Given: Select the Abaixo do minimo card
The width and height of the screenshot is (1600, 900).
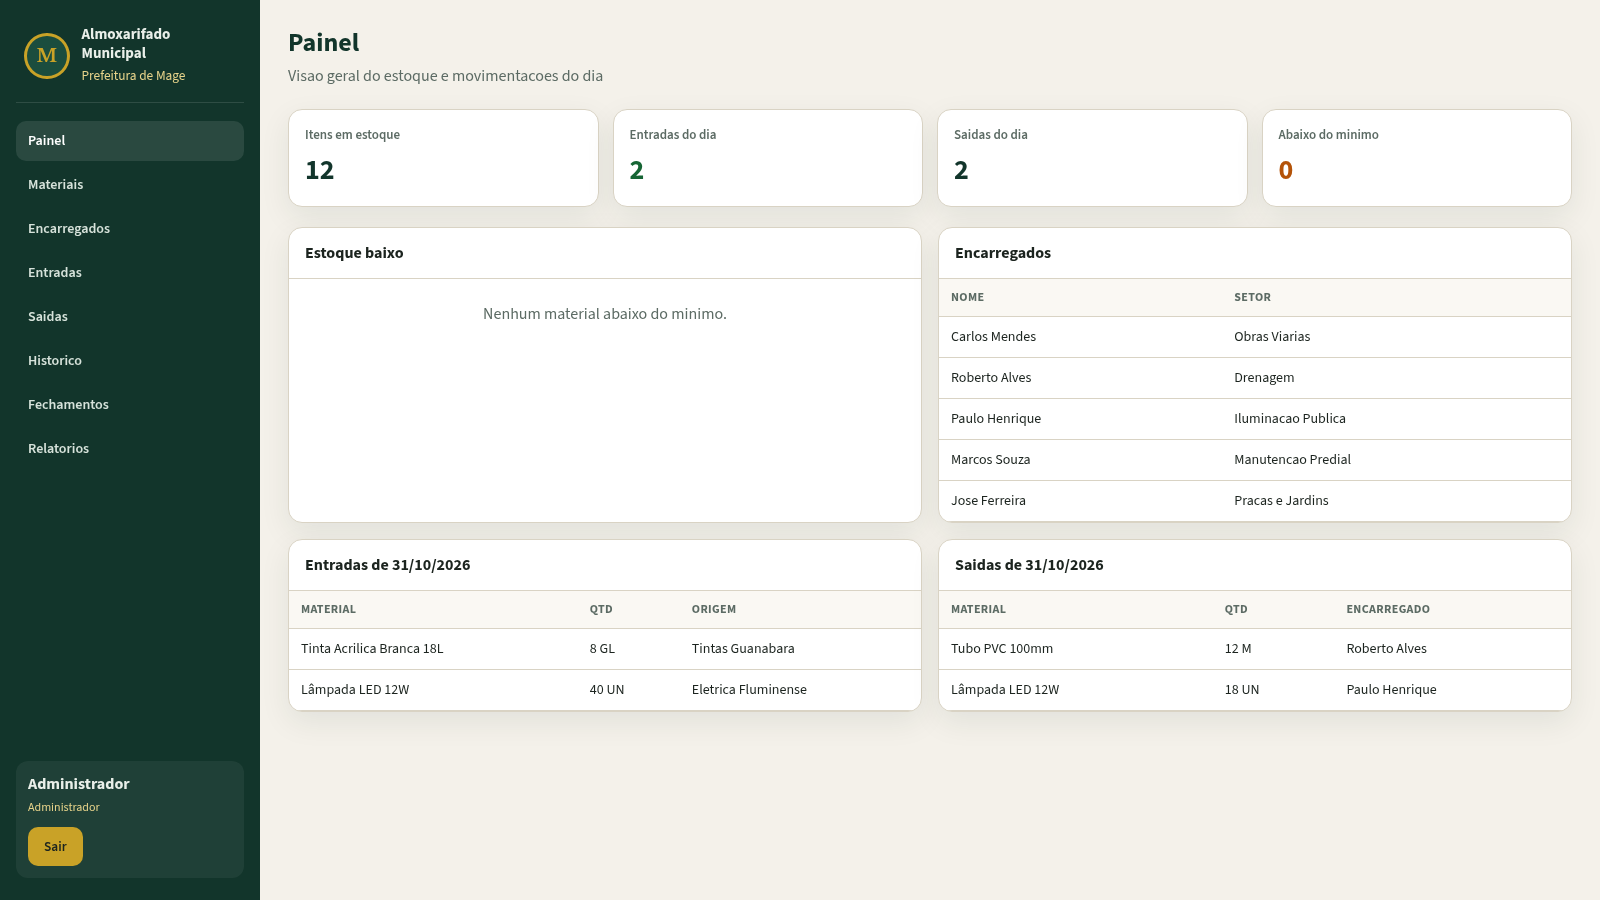Looking at the screenshot, I should [1417, 158].
